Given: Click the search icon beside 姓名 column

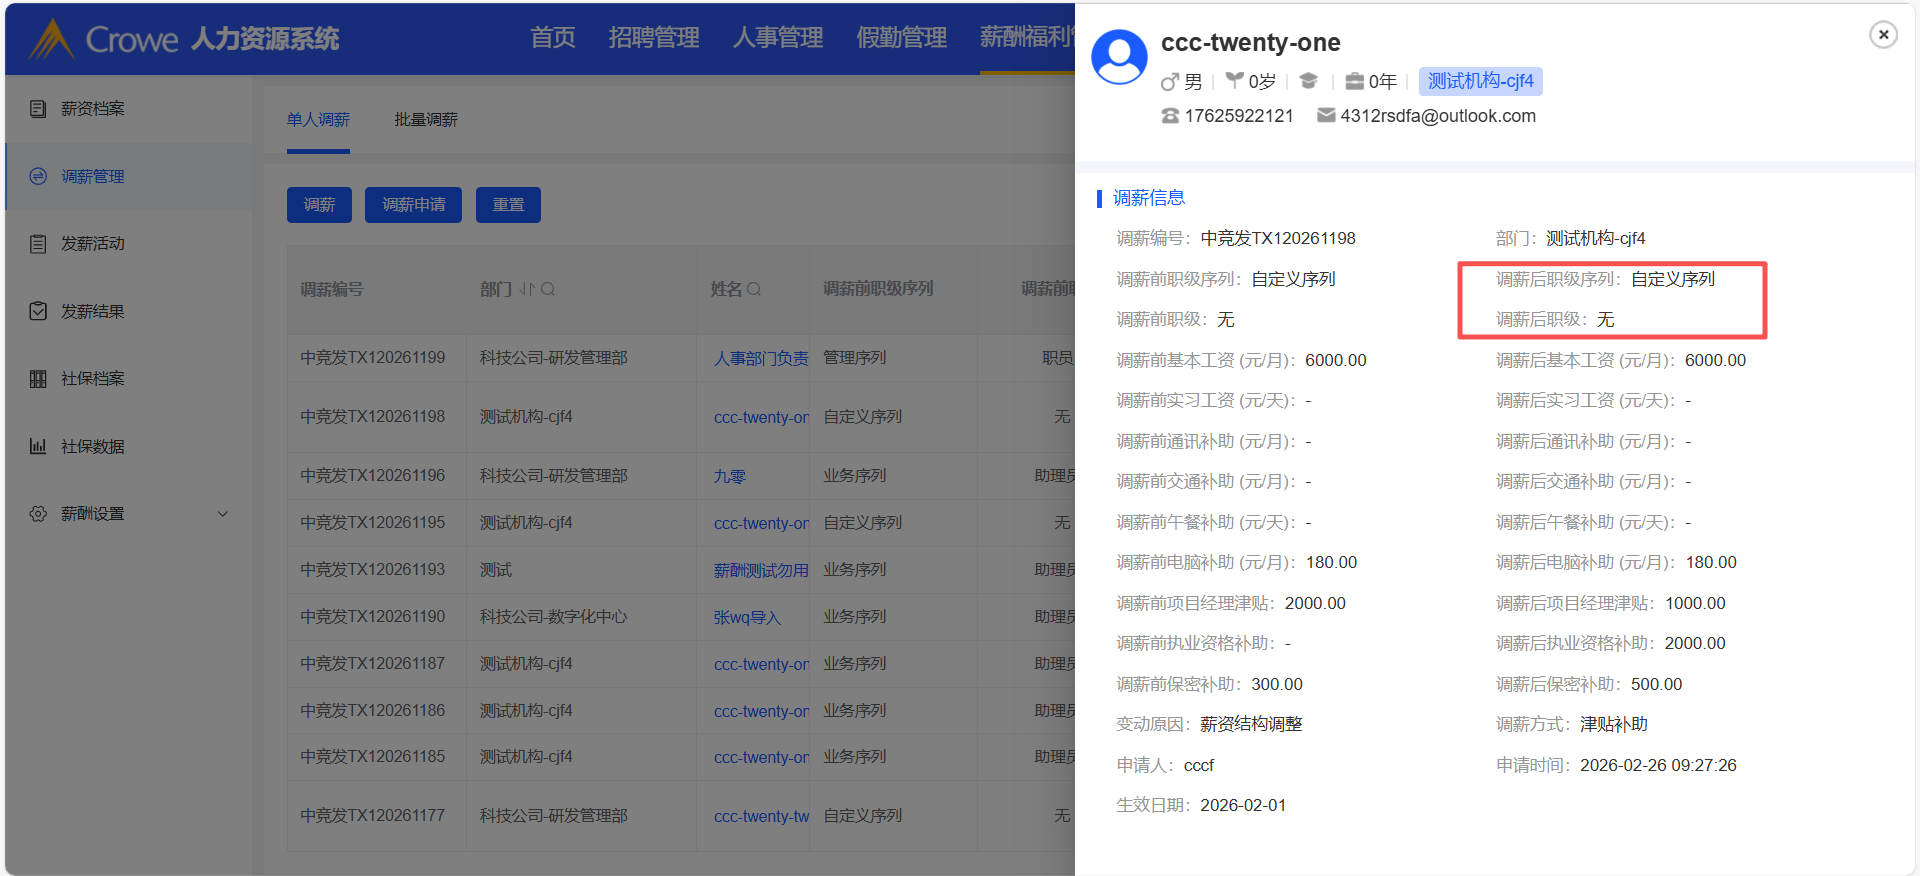Looking at the screenshot, I should [x=754, y=289].
